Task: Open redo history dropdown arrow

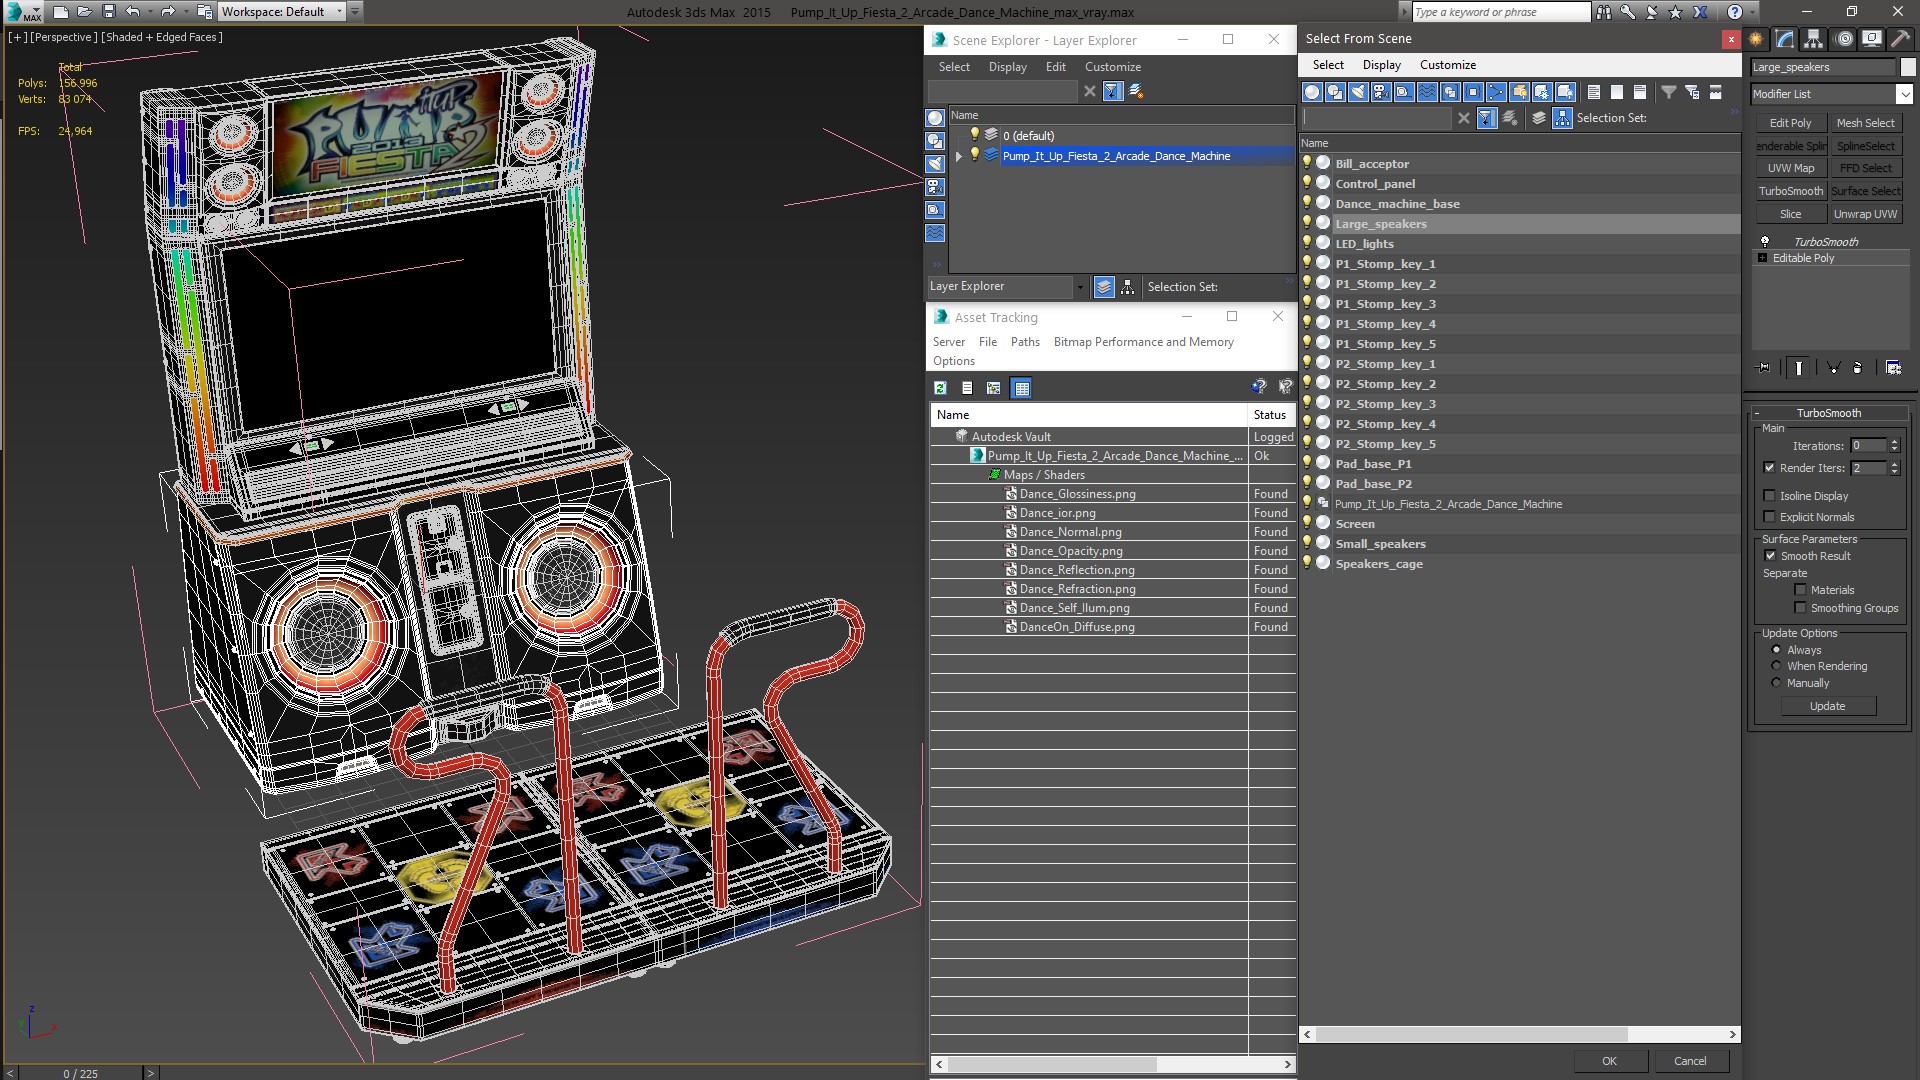Action: [185, 12]
